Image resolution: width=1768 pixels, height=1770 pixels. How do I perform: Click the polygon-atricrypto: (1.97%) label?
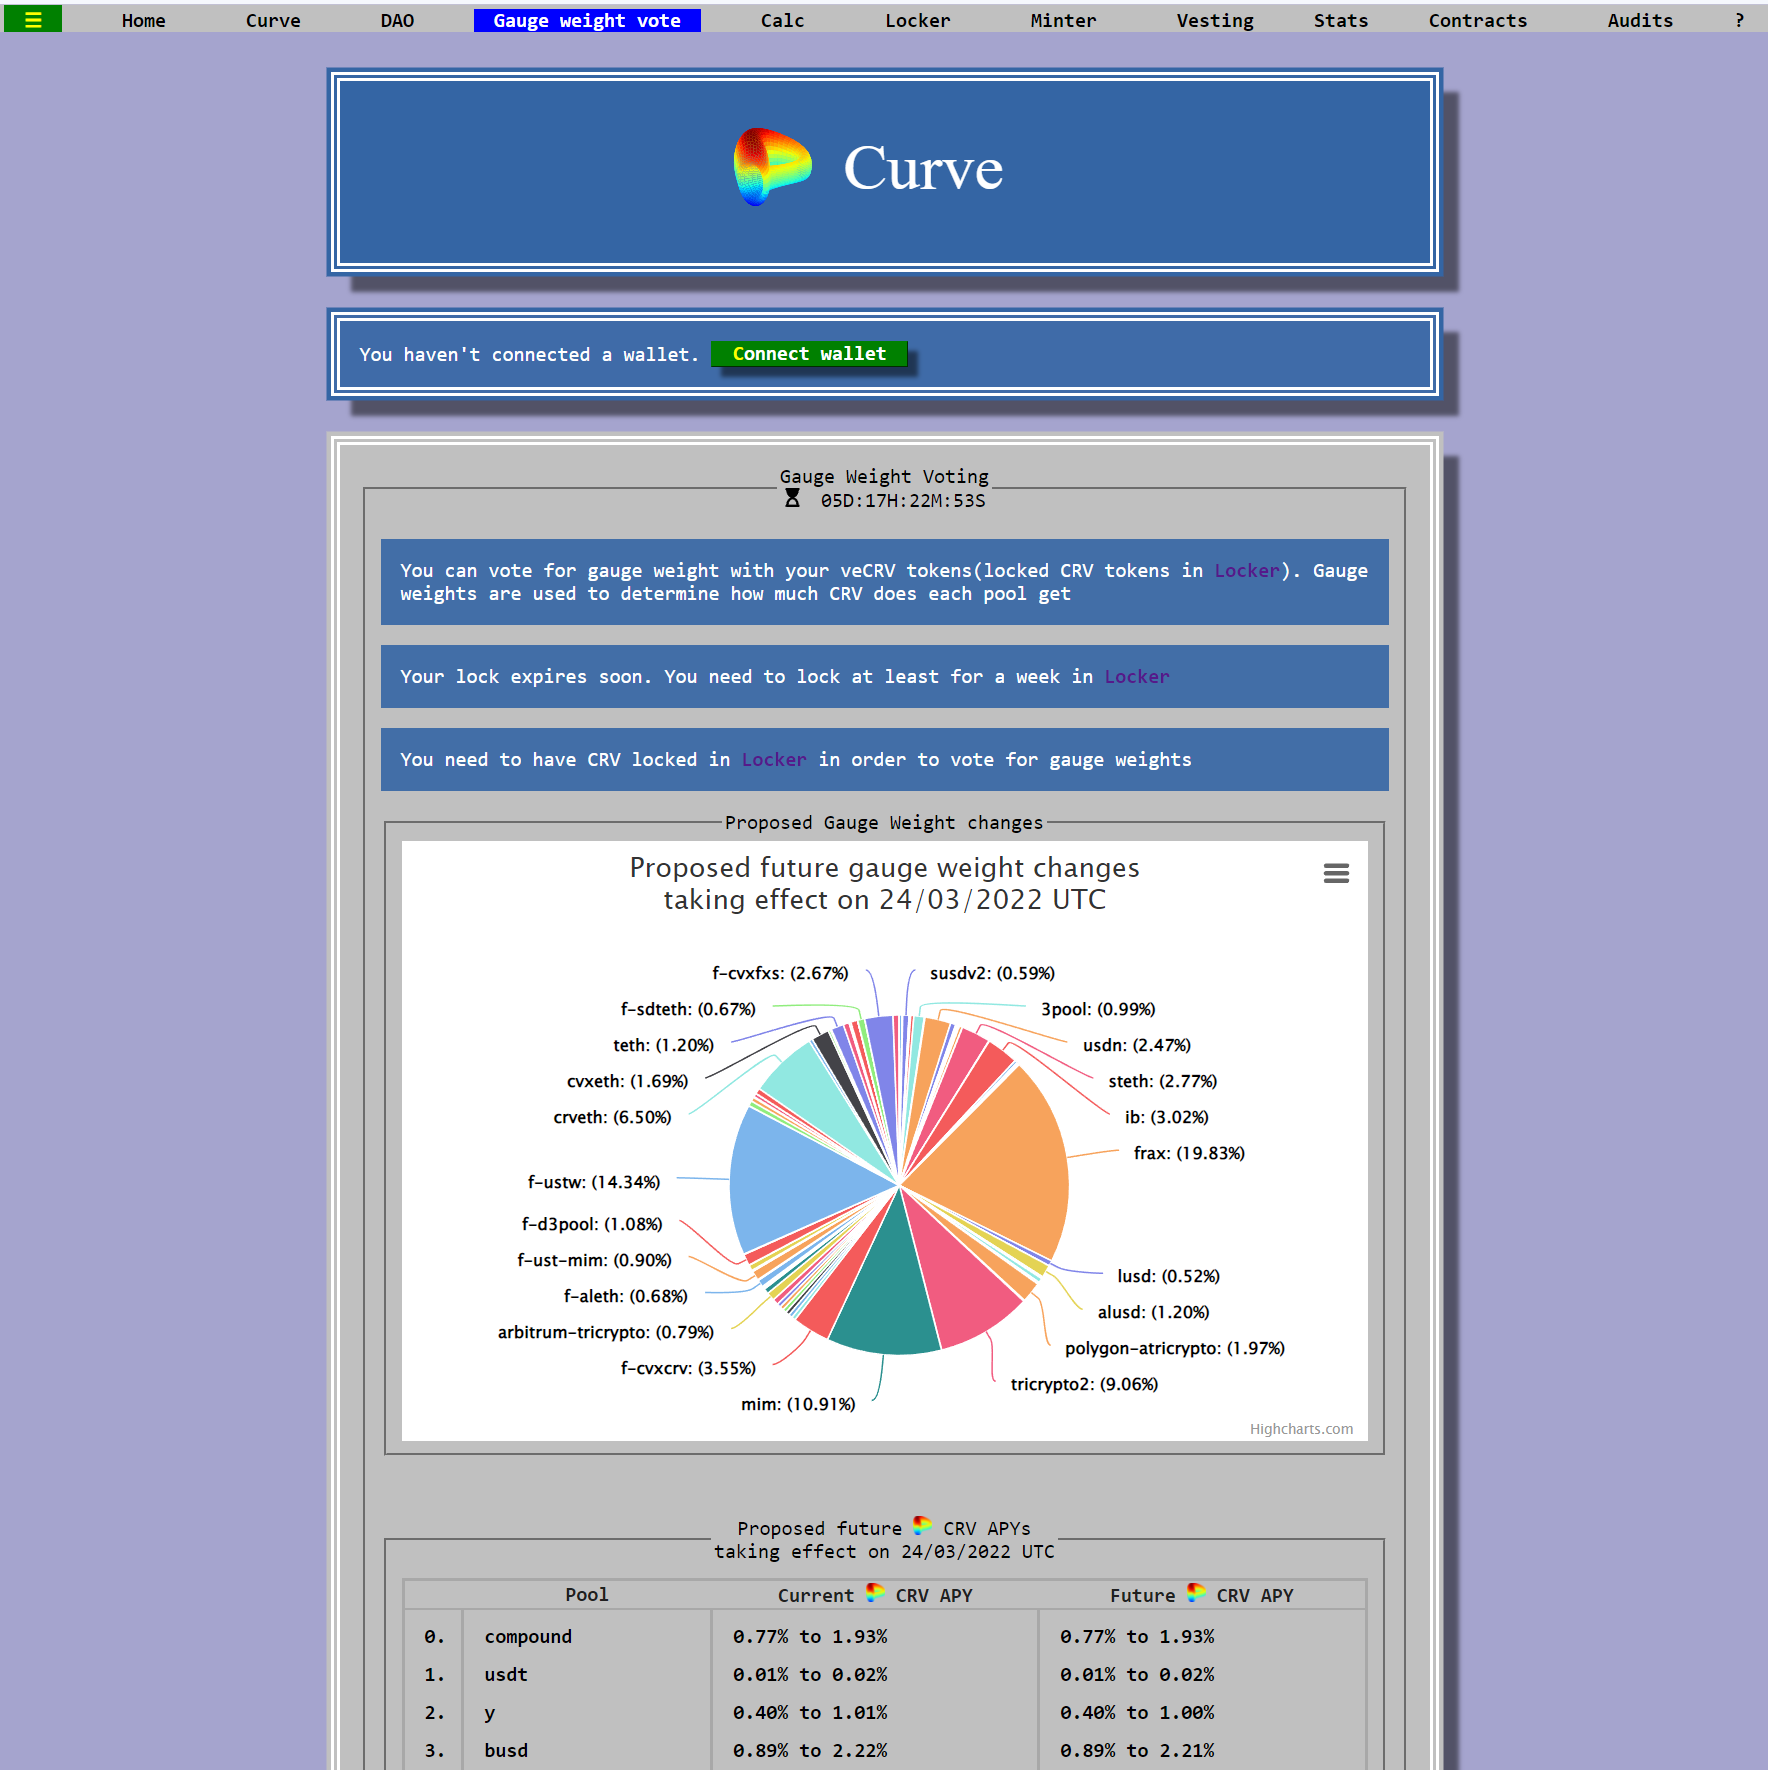[x=1174, y=1348]
